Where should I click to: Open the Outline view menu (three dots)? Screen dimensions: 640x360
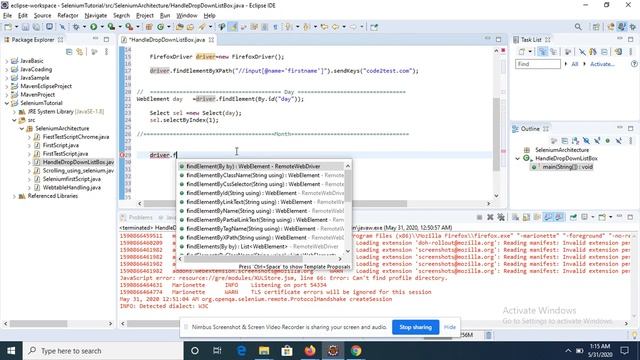coord(631,141)
